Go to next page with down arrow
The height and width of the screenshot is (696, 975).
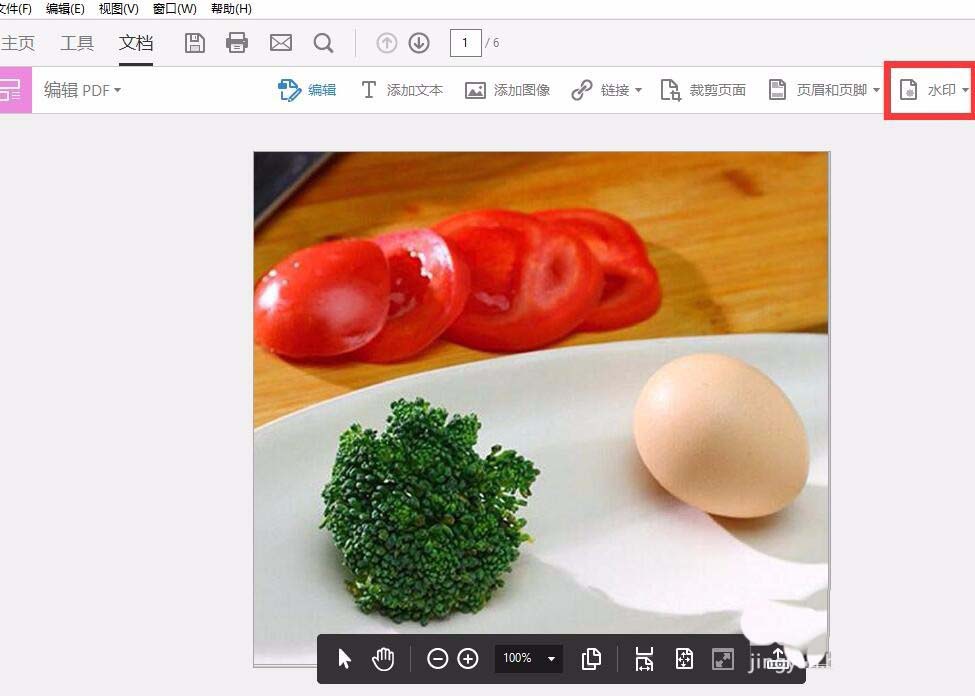click(419, 43)
